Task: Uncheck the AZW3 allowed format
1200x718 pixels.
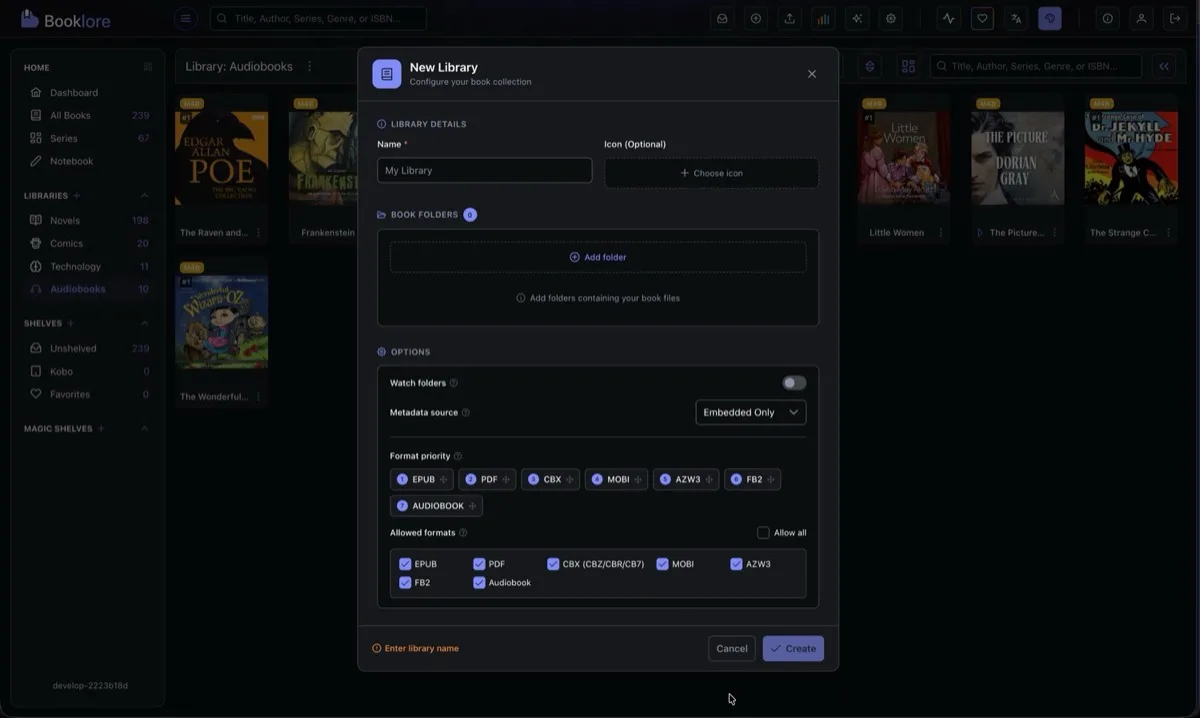Action: point(736,564)
